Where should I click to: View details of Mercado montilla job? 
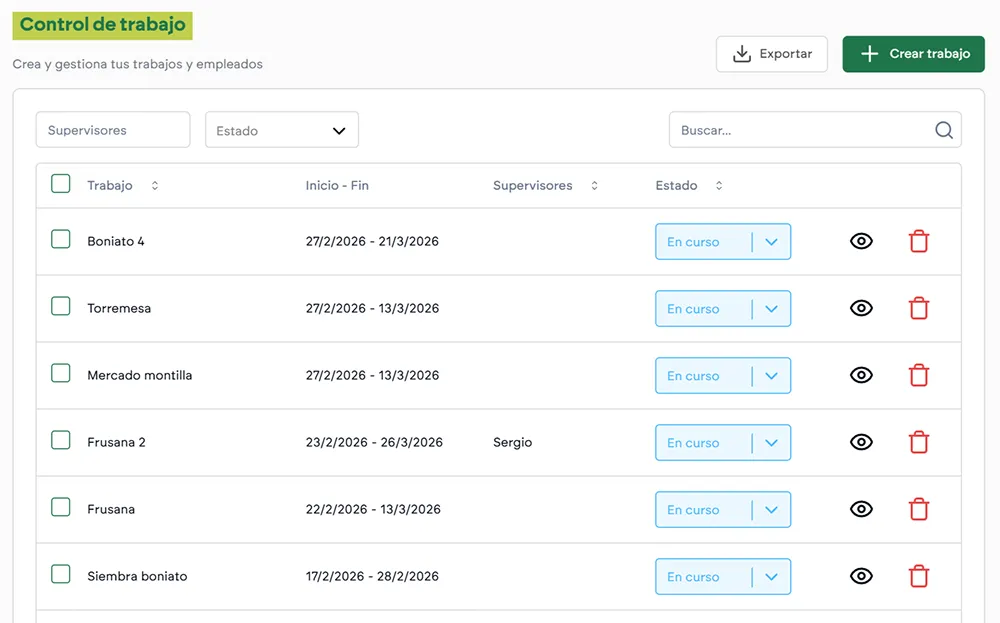[861, 375]
